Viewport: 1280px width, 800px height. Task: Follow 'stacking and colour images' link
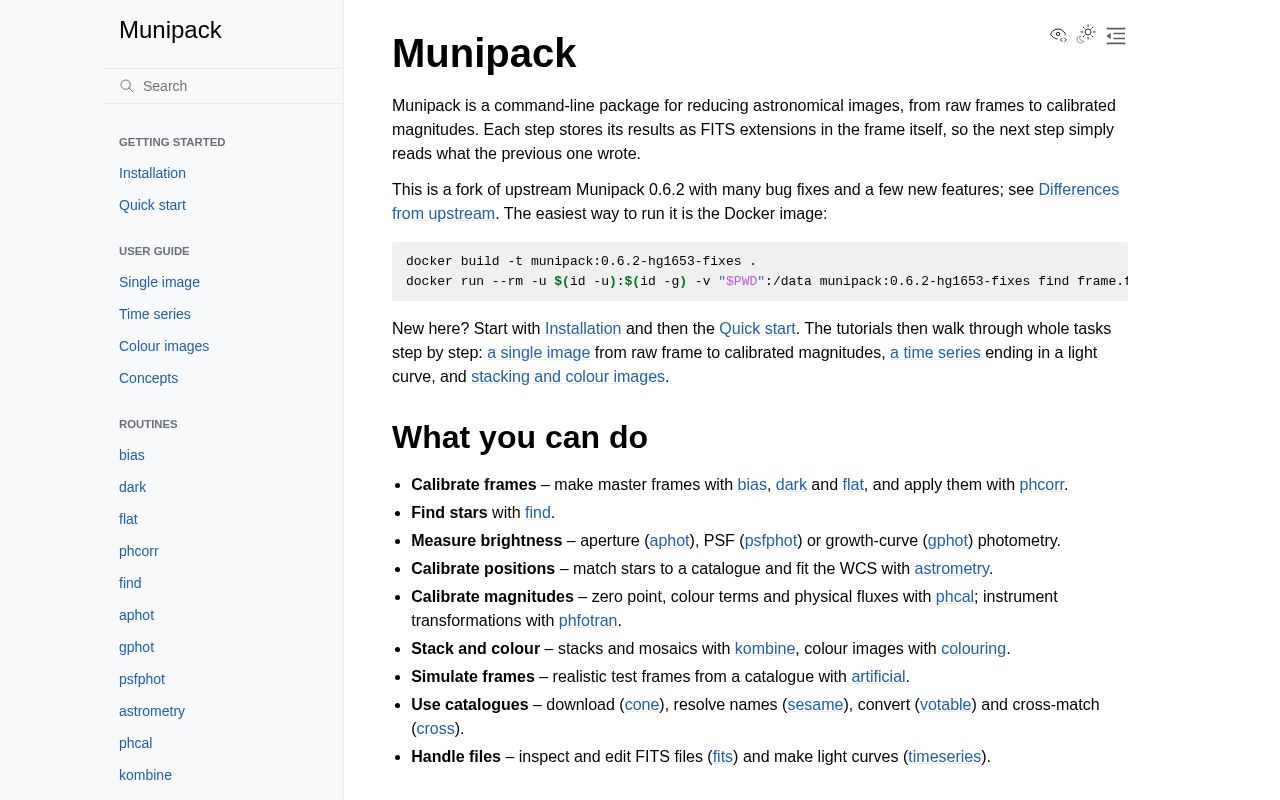tap(568, 377)
